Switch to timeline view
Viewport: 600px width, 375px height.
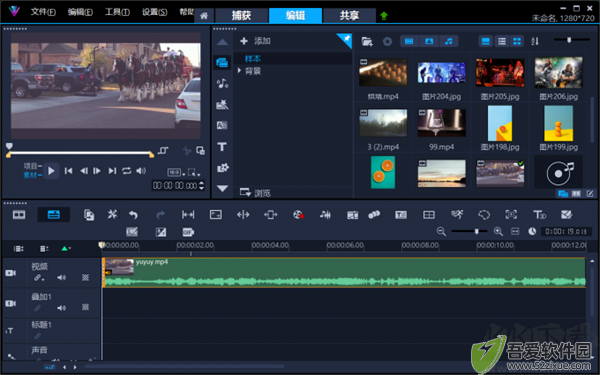(54, 215)
